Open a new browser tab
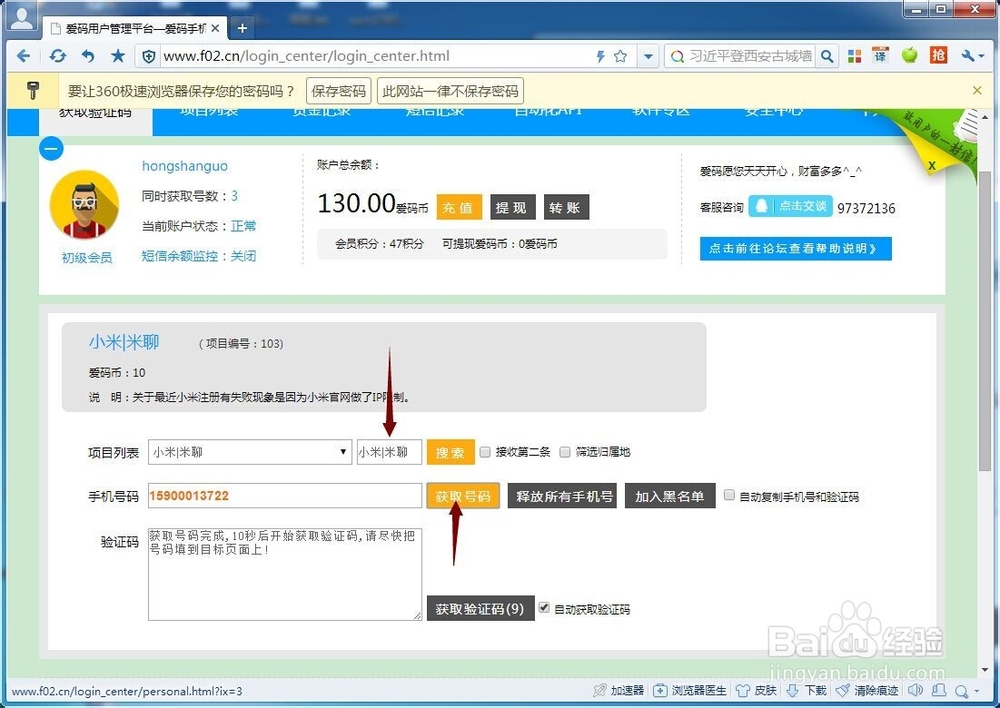Screen dimensions: 1000x708 [x=242, y=28]
